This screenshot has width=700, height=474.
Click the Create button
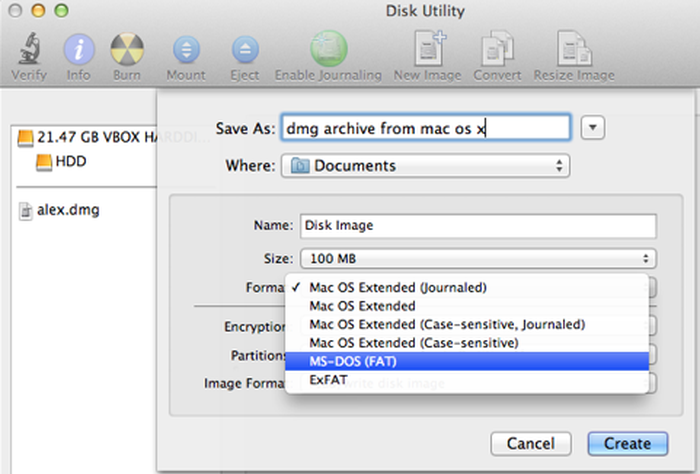pyautogui.click(x=628, y=444)
